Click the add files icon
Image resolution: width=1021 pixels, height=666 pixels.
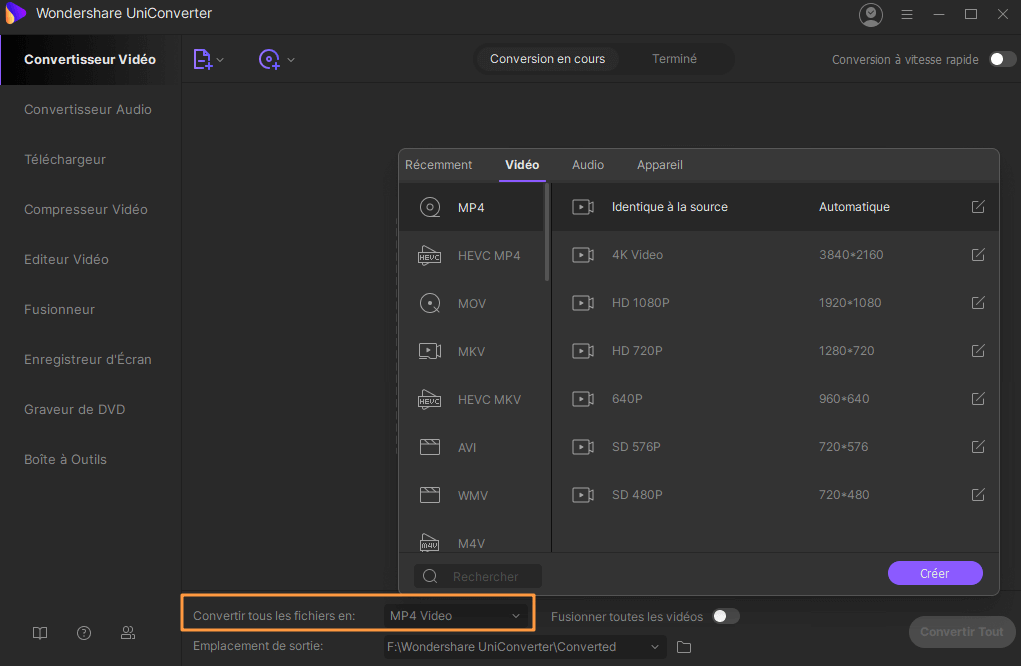[203, 59]
